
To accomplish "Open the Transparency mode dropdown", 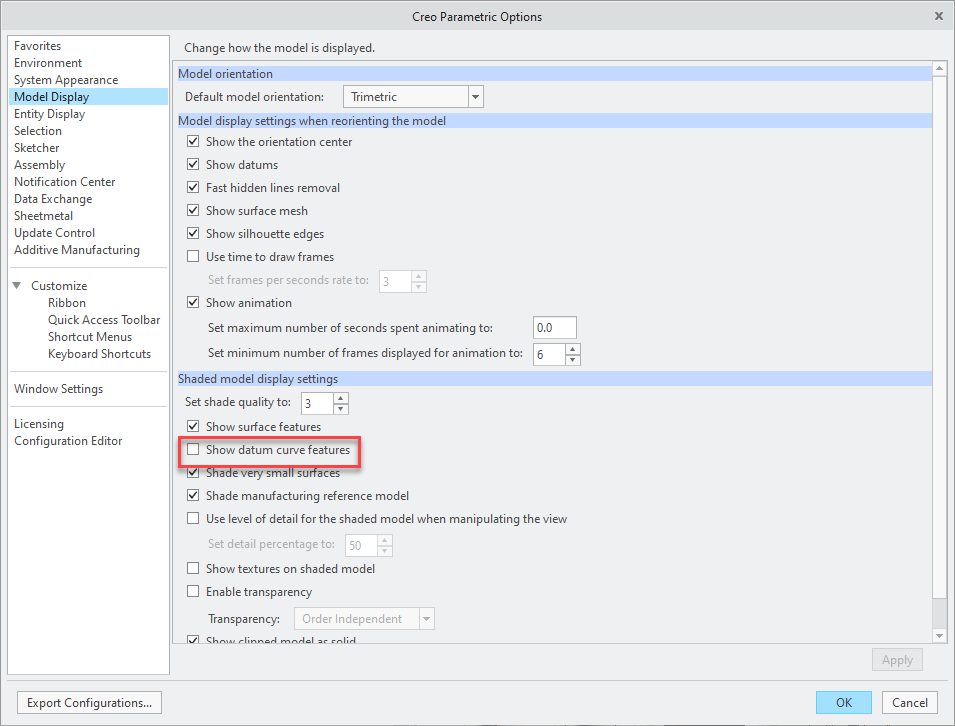I will [427, 618].
